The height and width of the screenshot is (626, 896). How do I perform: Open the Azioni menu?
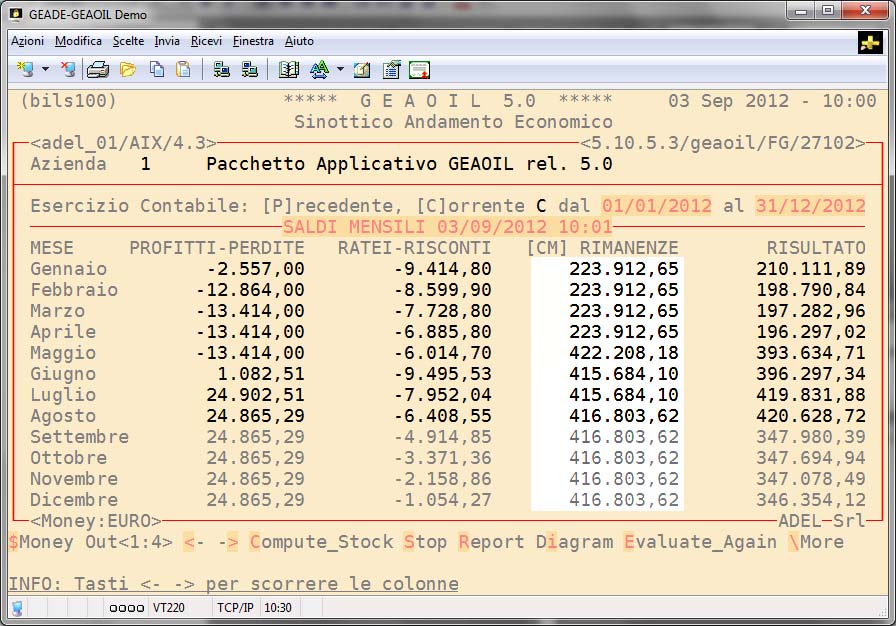[x=27, y=41]
